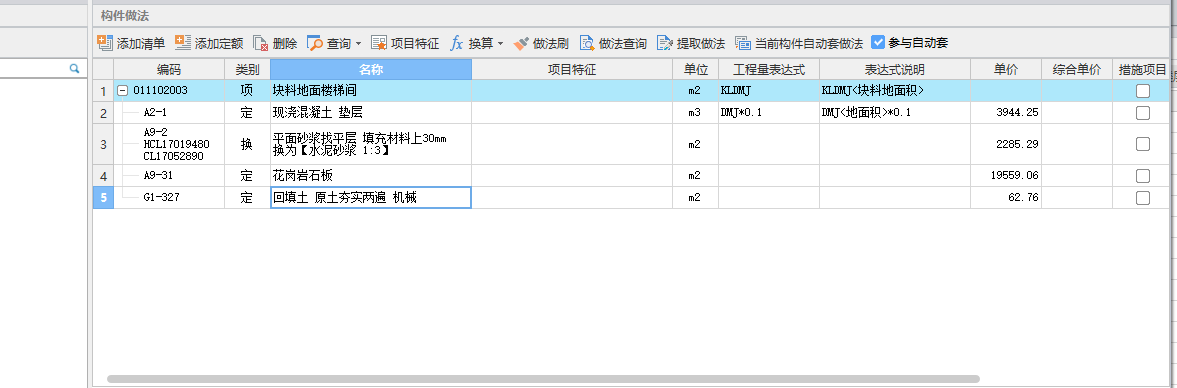Open the 换算 dropdown arrow
Viewport: 1177px width, 388px height.
500,44
